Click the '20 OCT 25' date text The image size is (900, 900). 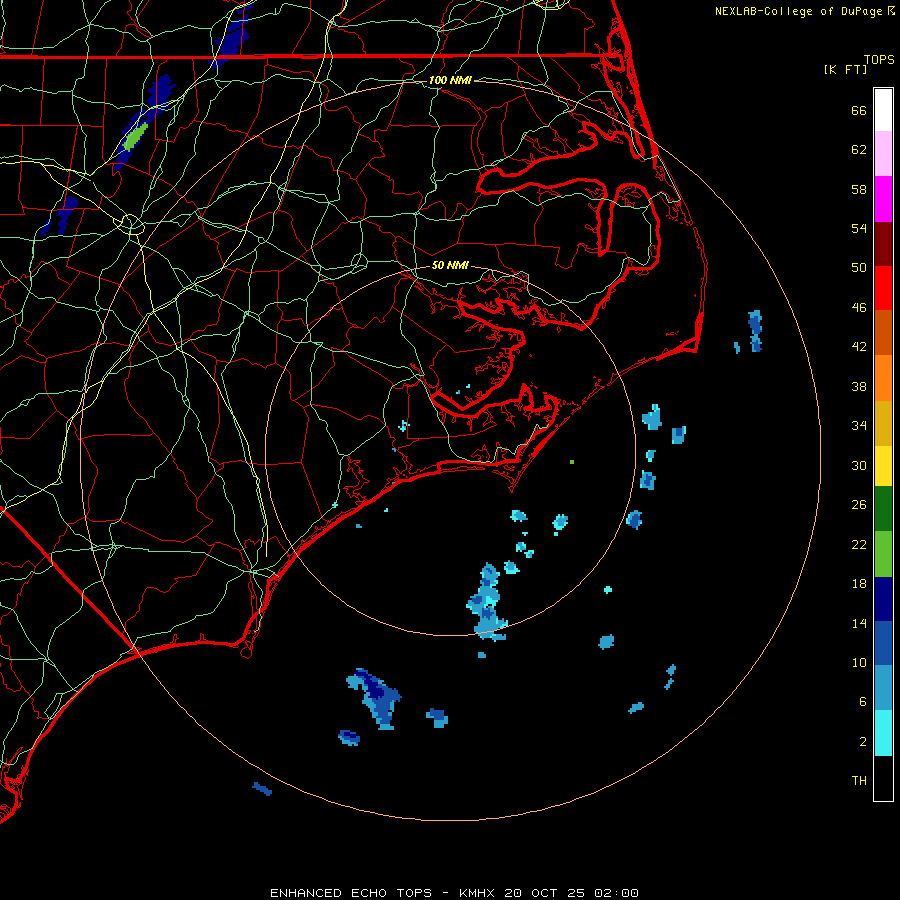click(544, 893)
